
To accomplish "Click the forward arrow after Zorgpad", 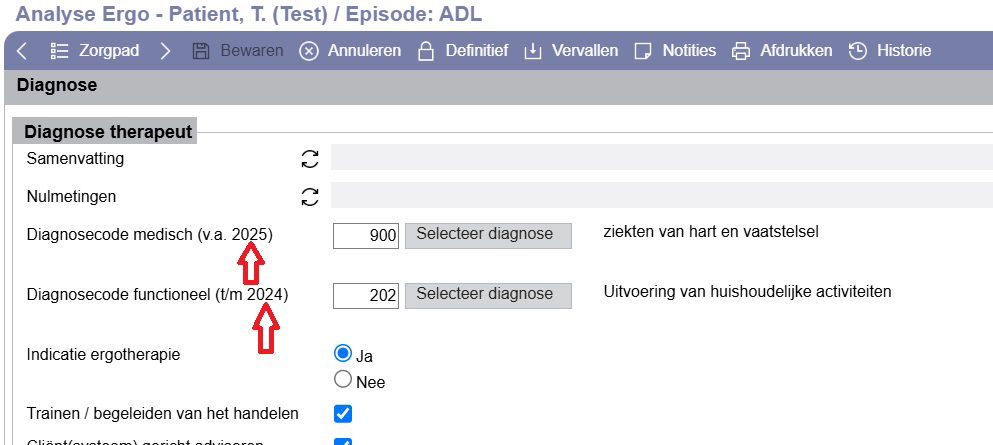I will 165,51.
